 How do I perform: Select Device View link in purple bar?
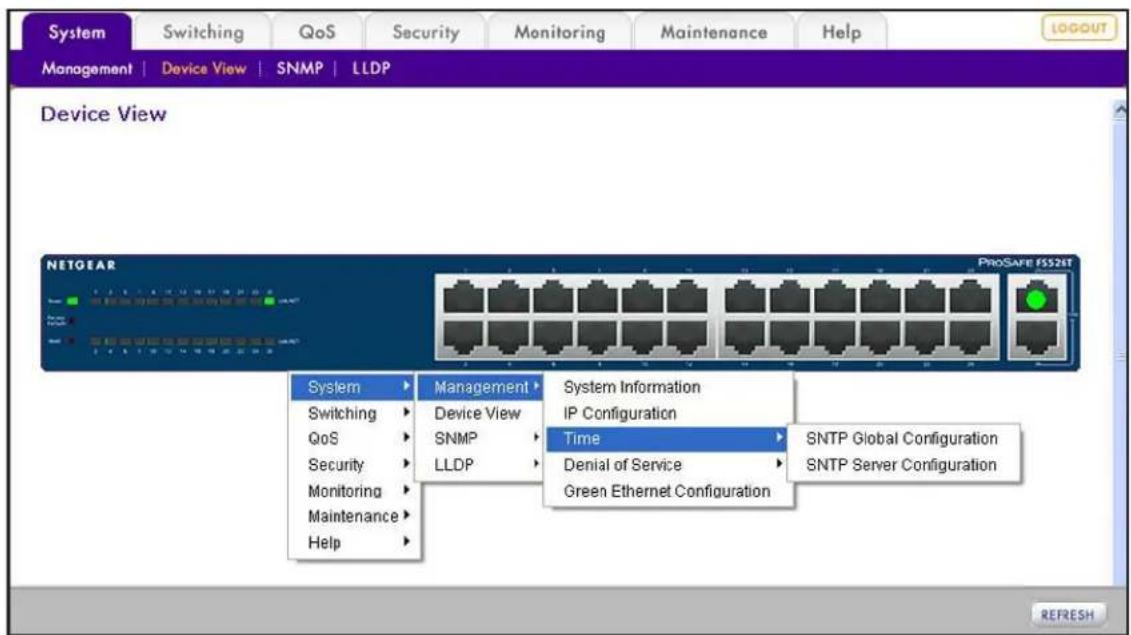point(203,69)
